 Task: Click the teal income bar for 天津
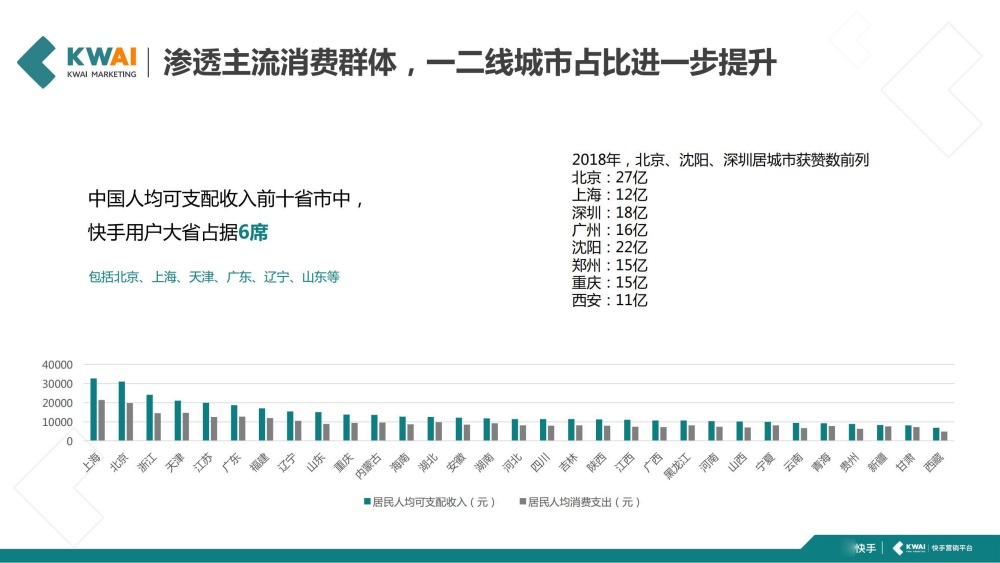pyautogui.click(x=178, y=421)
